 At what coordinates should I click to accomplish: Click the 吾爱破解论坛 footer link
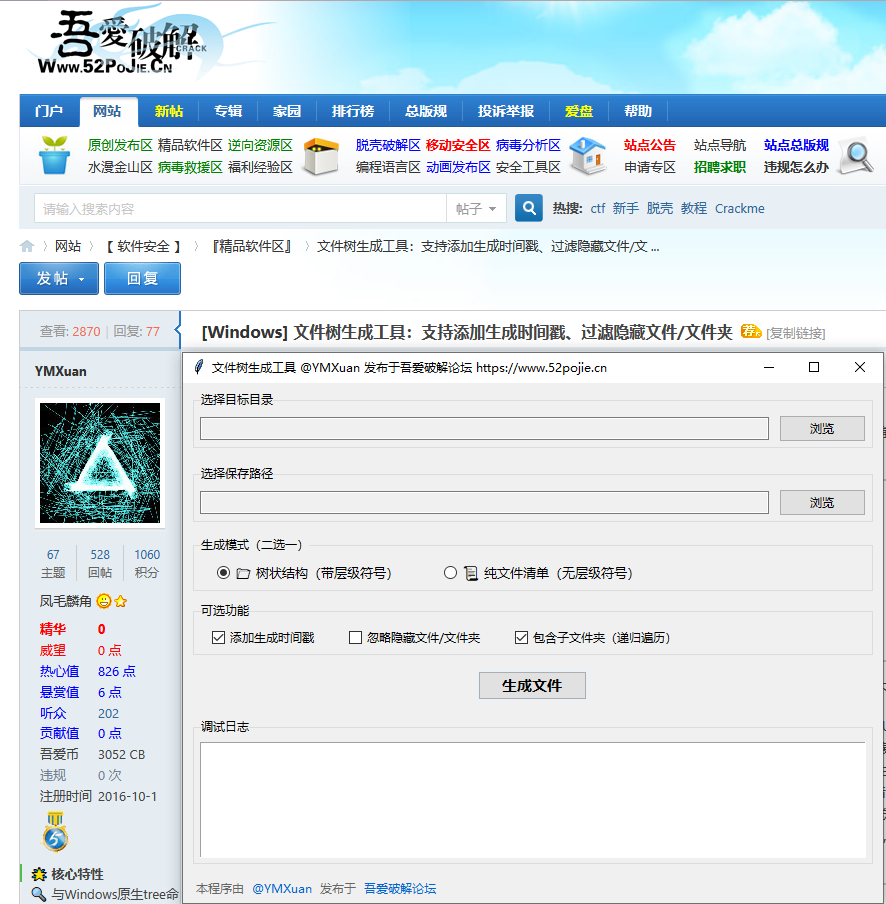coord(400,889)
